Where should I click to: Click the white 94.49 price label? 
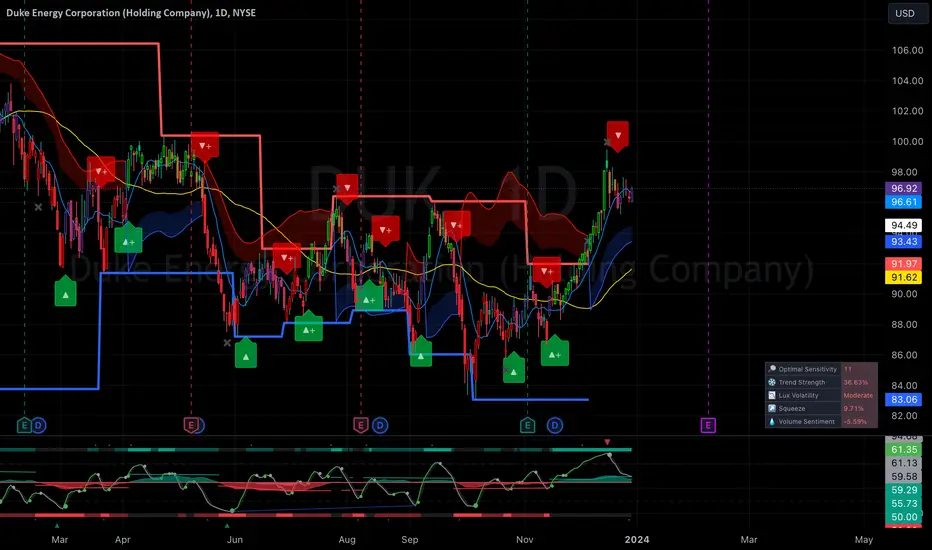pyautogui.click(x=903, y=225)
